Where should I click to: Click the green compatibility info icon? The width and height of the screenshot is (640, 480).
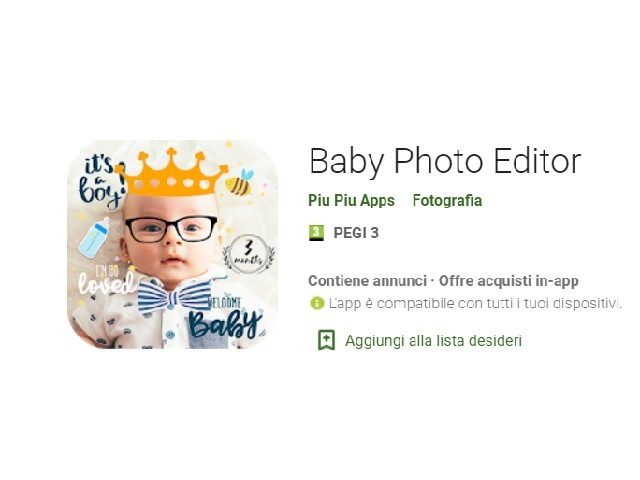coord(317,303)
